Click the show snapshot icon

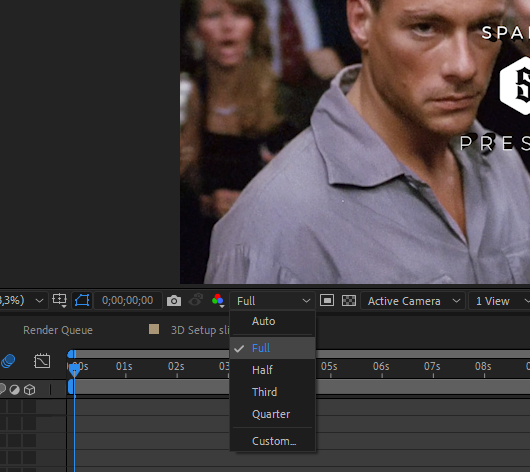(196, 300)
